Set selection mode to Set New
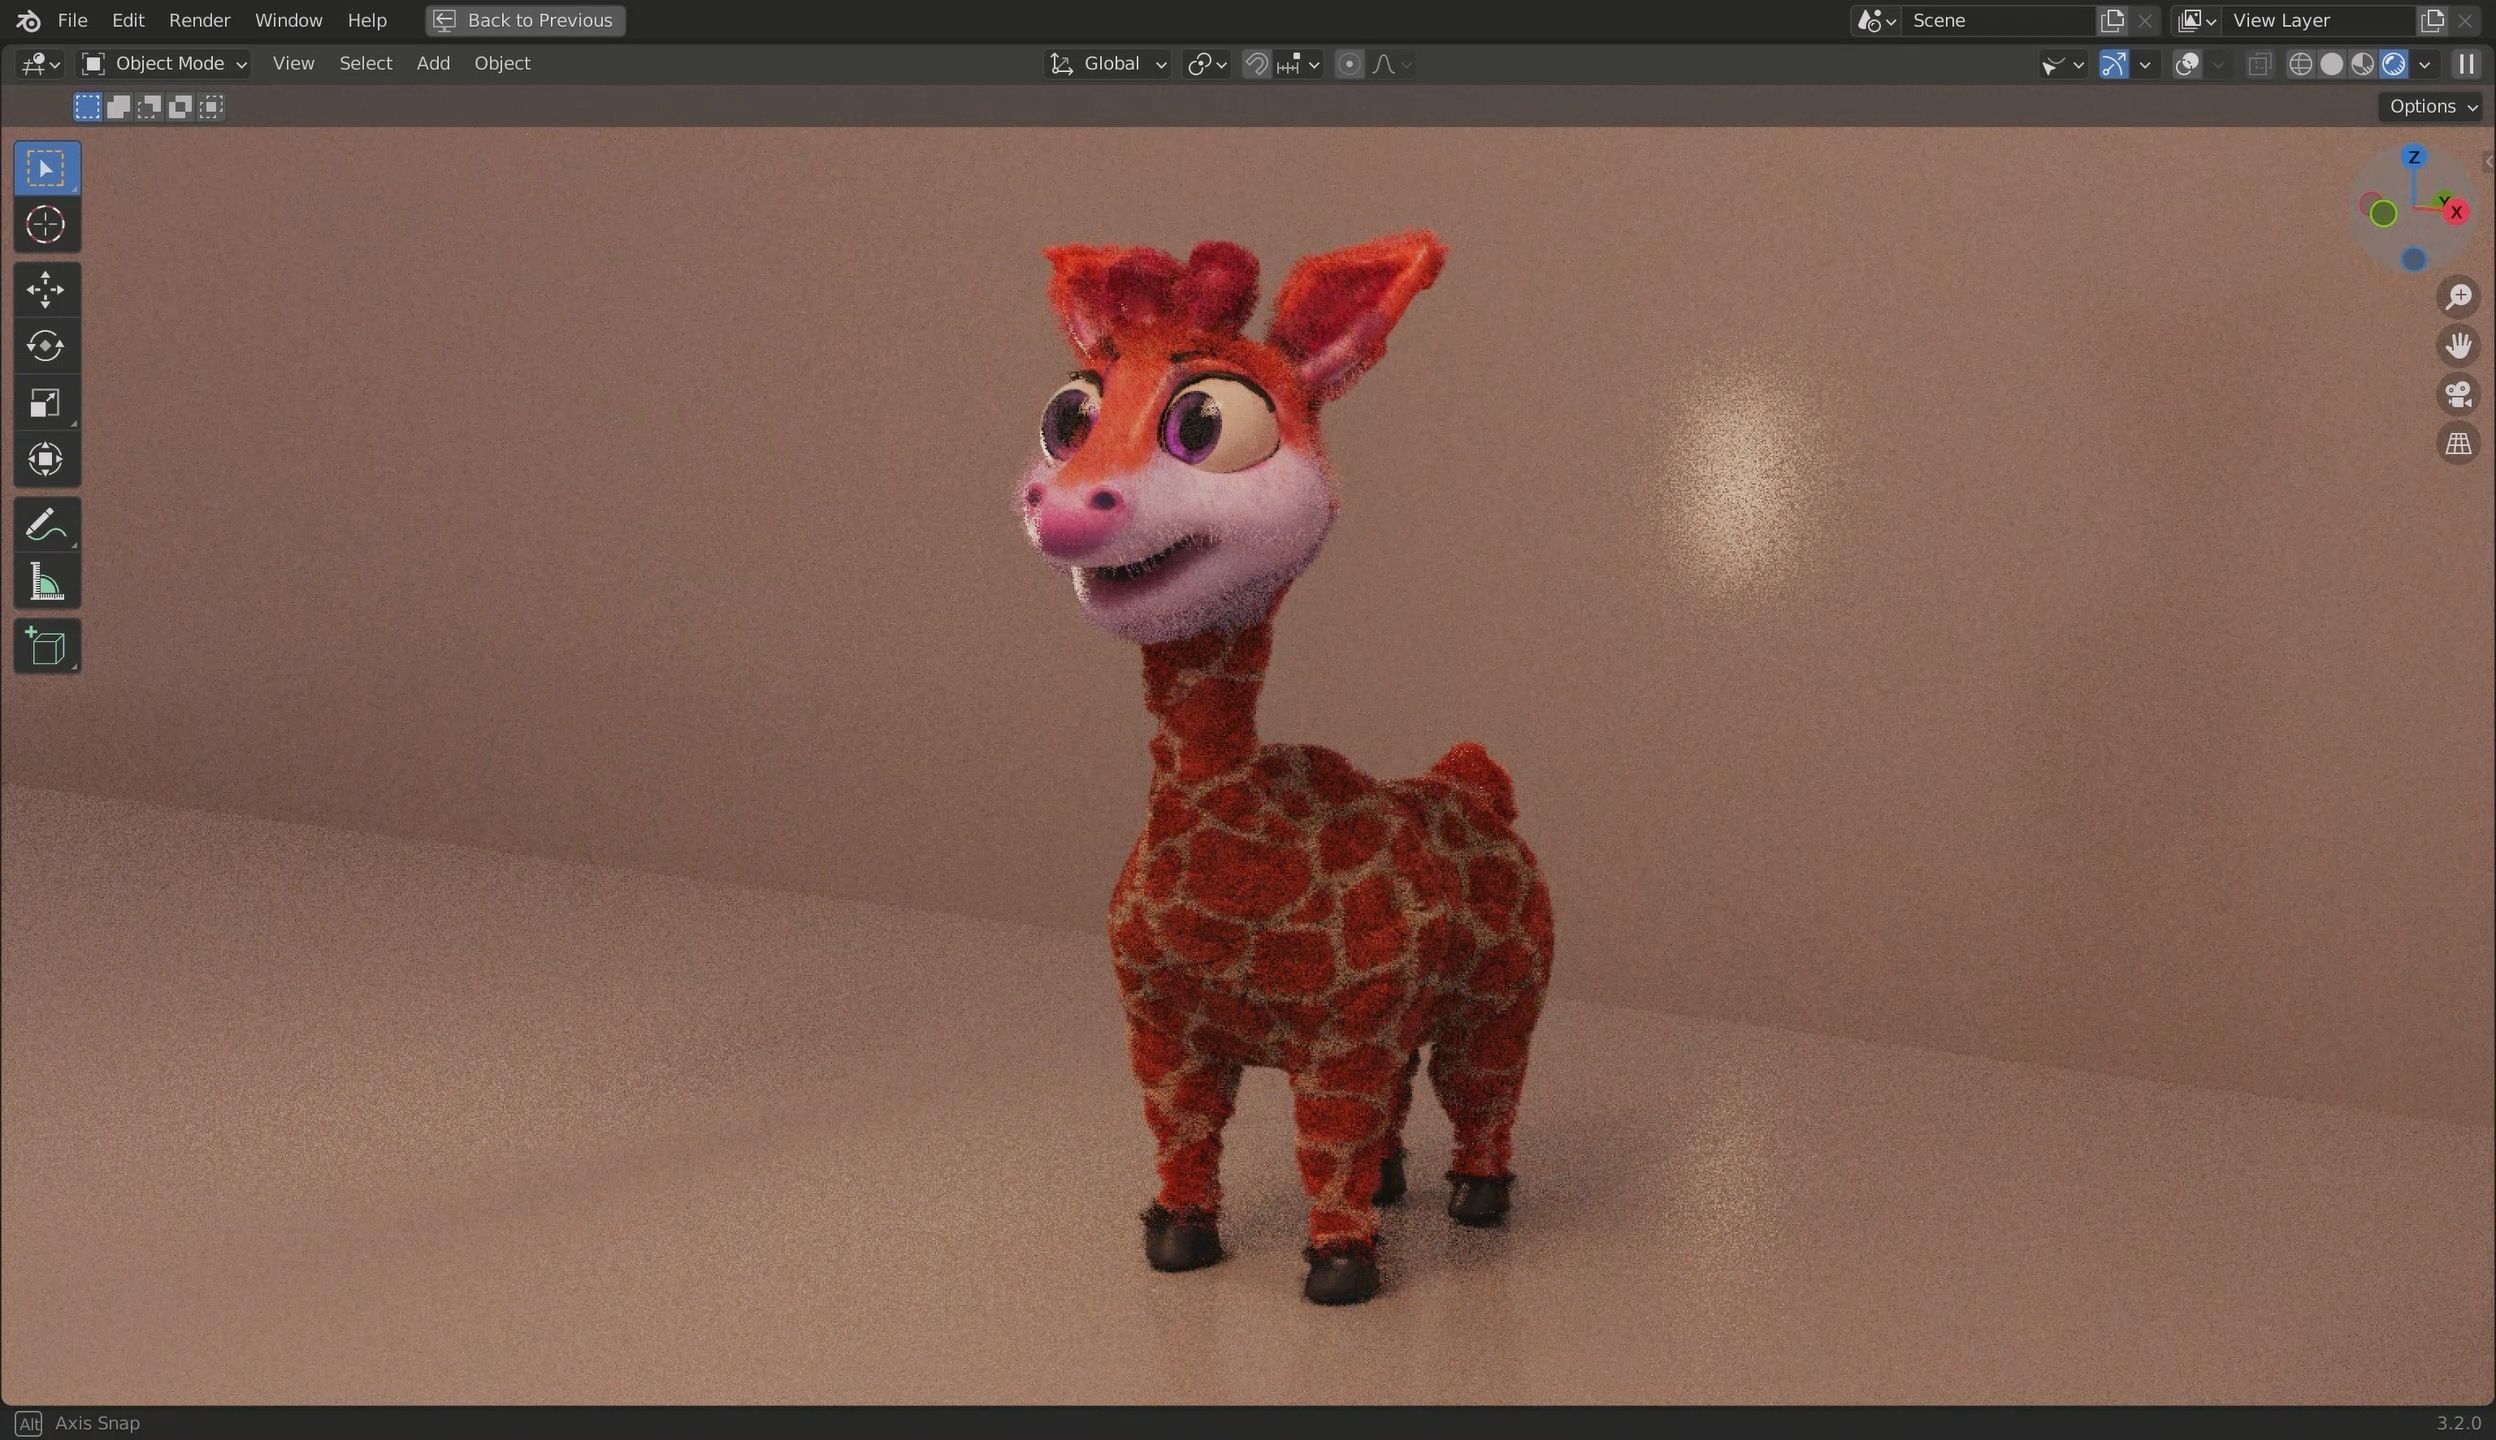Viewport: 2496px width, 1440px height. point(87,107)
